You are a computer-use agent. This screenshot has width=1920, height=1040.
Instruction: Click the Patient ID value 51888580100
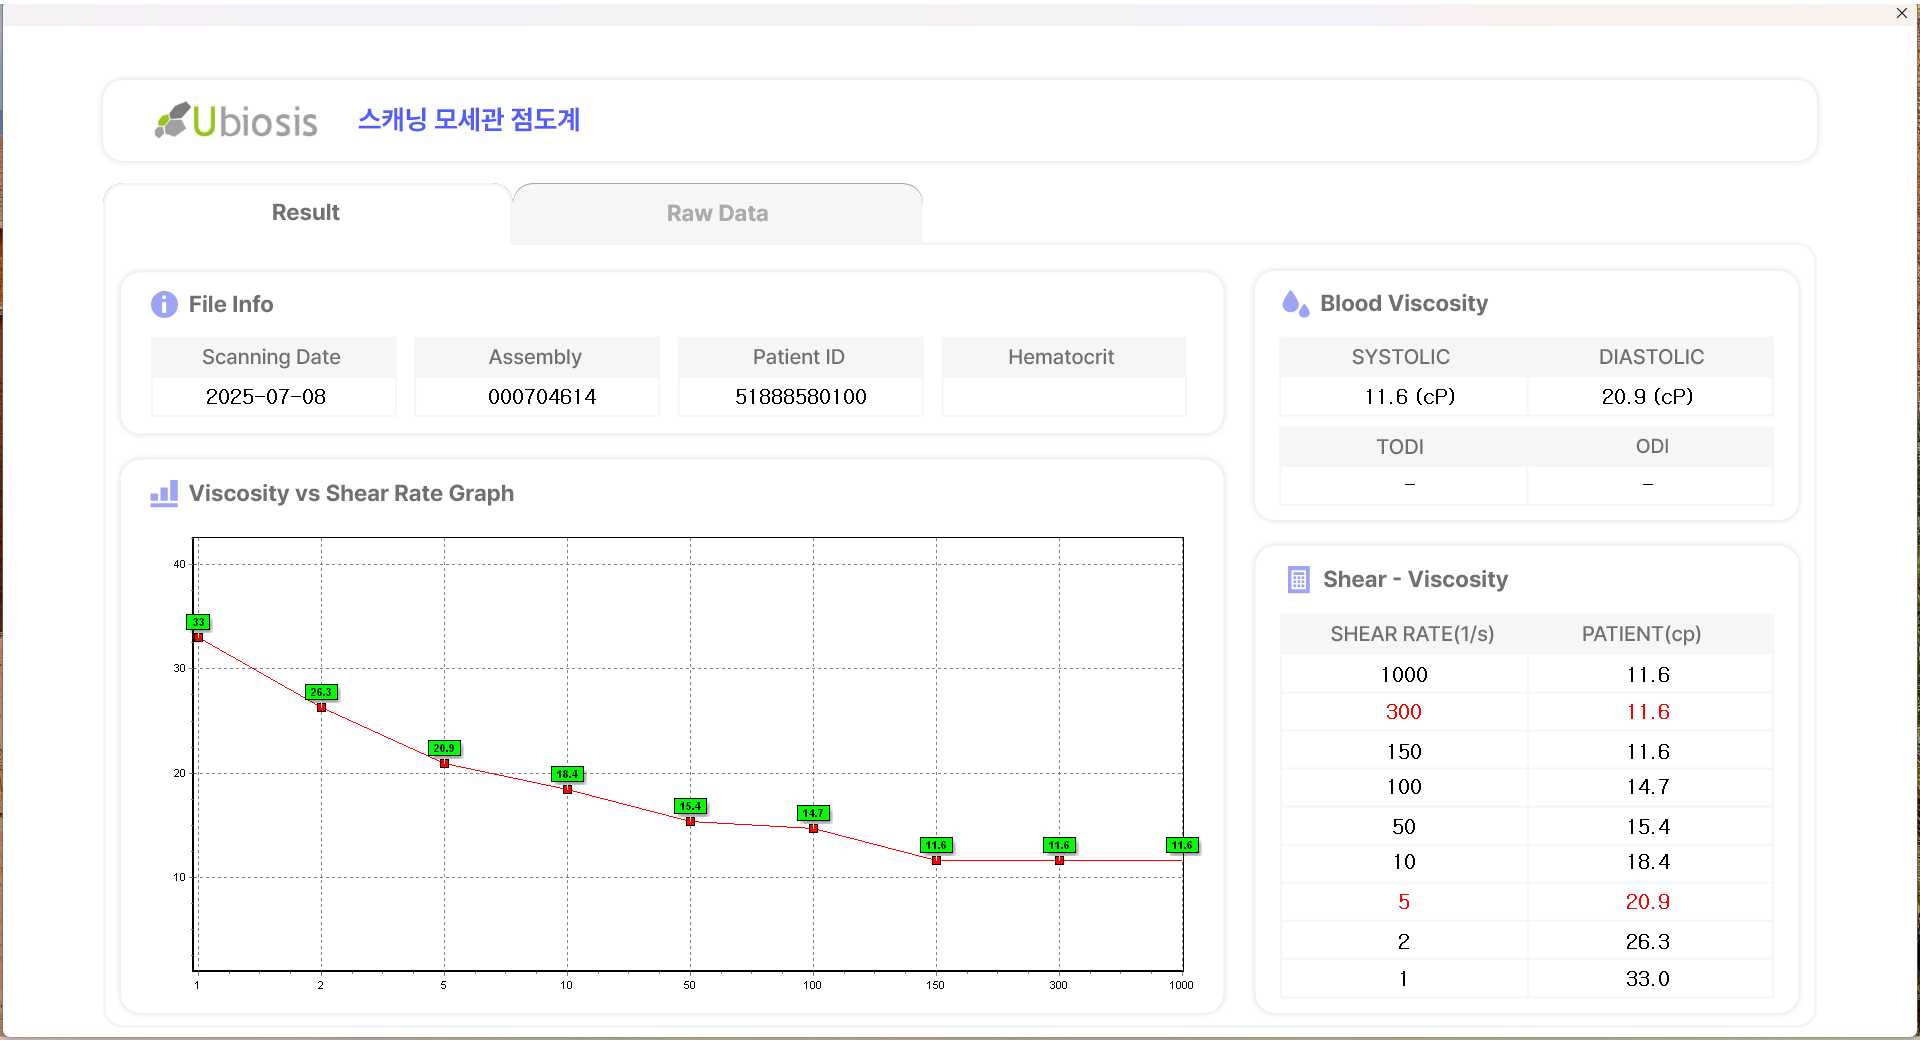(x=800, y=397)
